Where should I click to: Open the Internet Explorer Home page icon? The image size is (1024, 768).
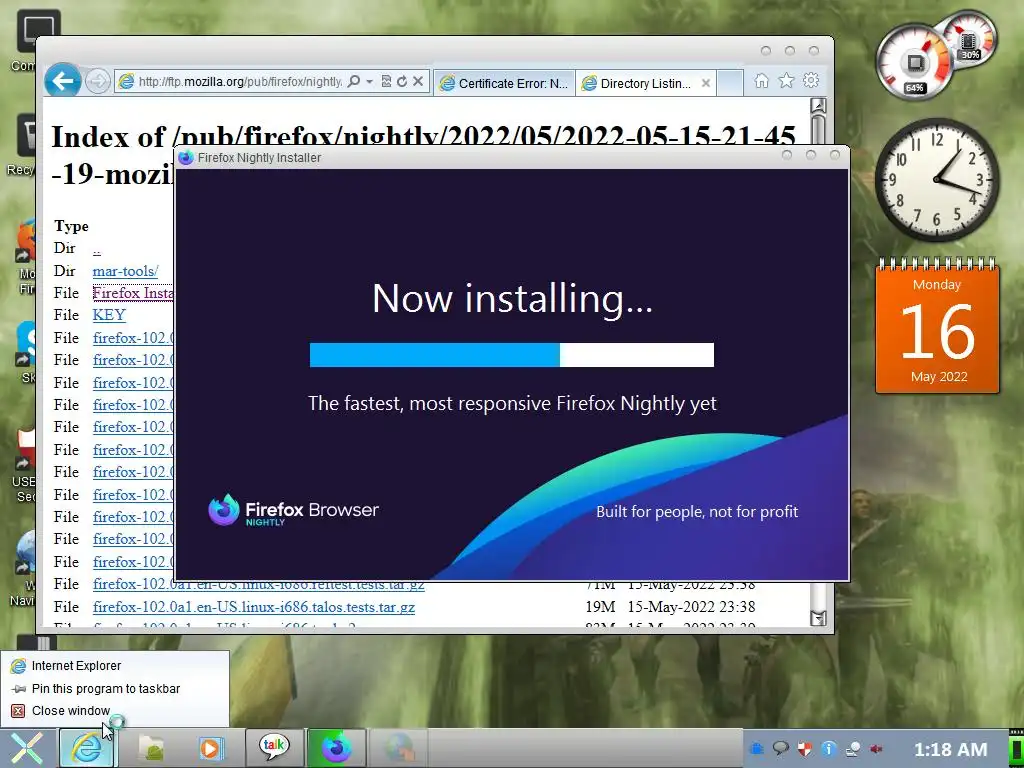[761, 80]
